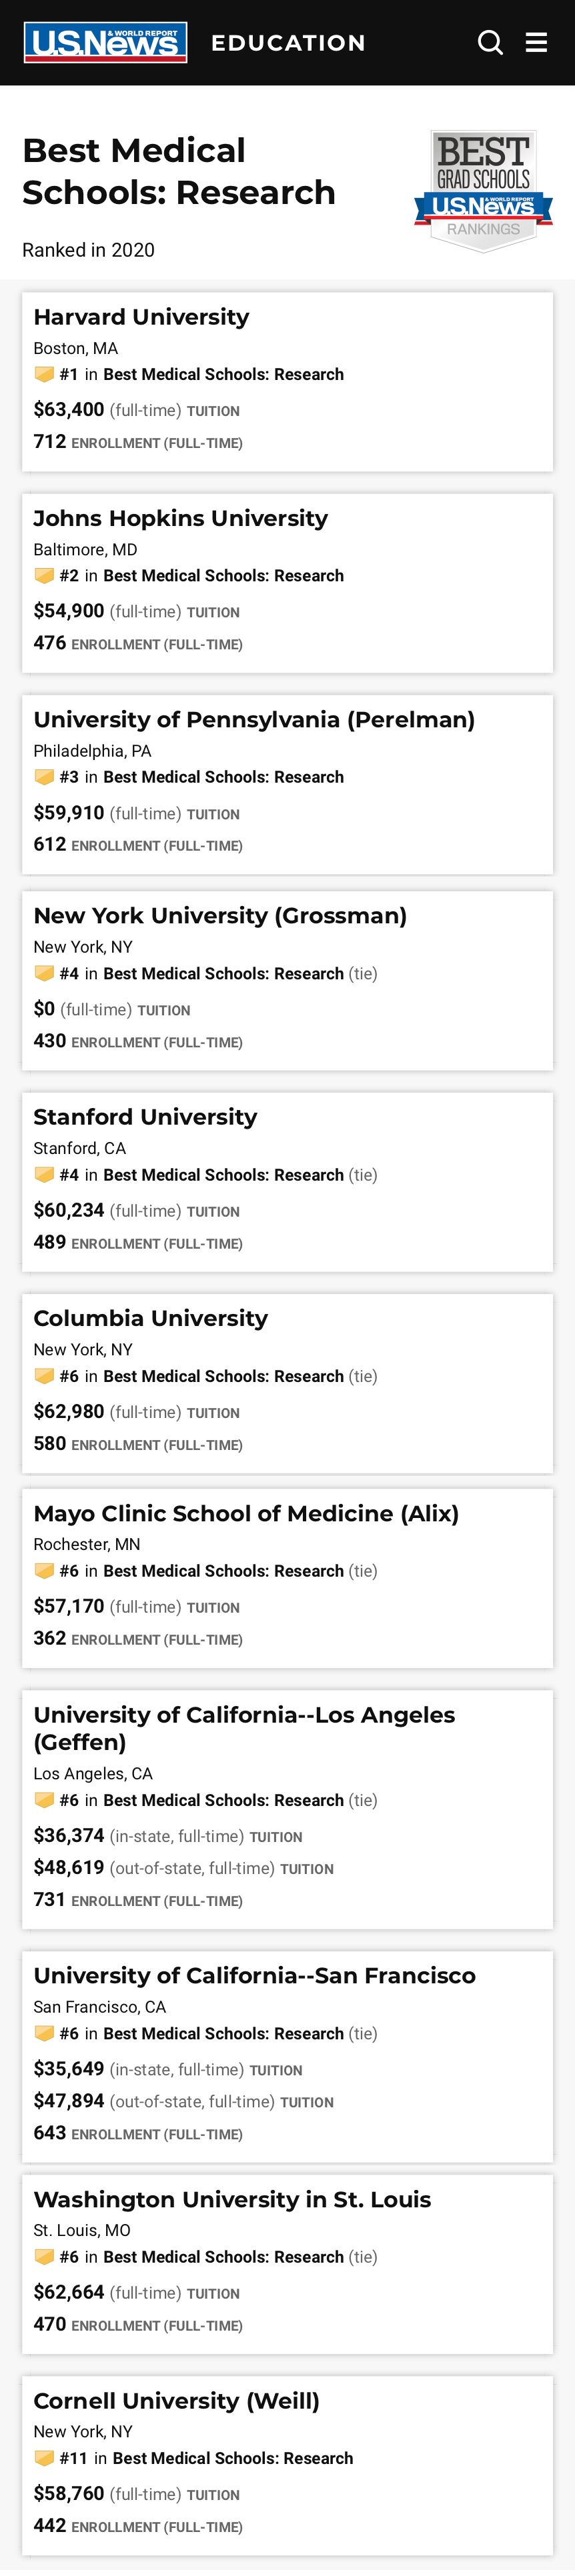Click Harvard's #1 ranking badge icon
The width and height of the screenshot is (575, 2576).
click(44, 374)
